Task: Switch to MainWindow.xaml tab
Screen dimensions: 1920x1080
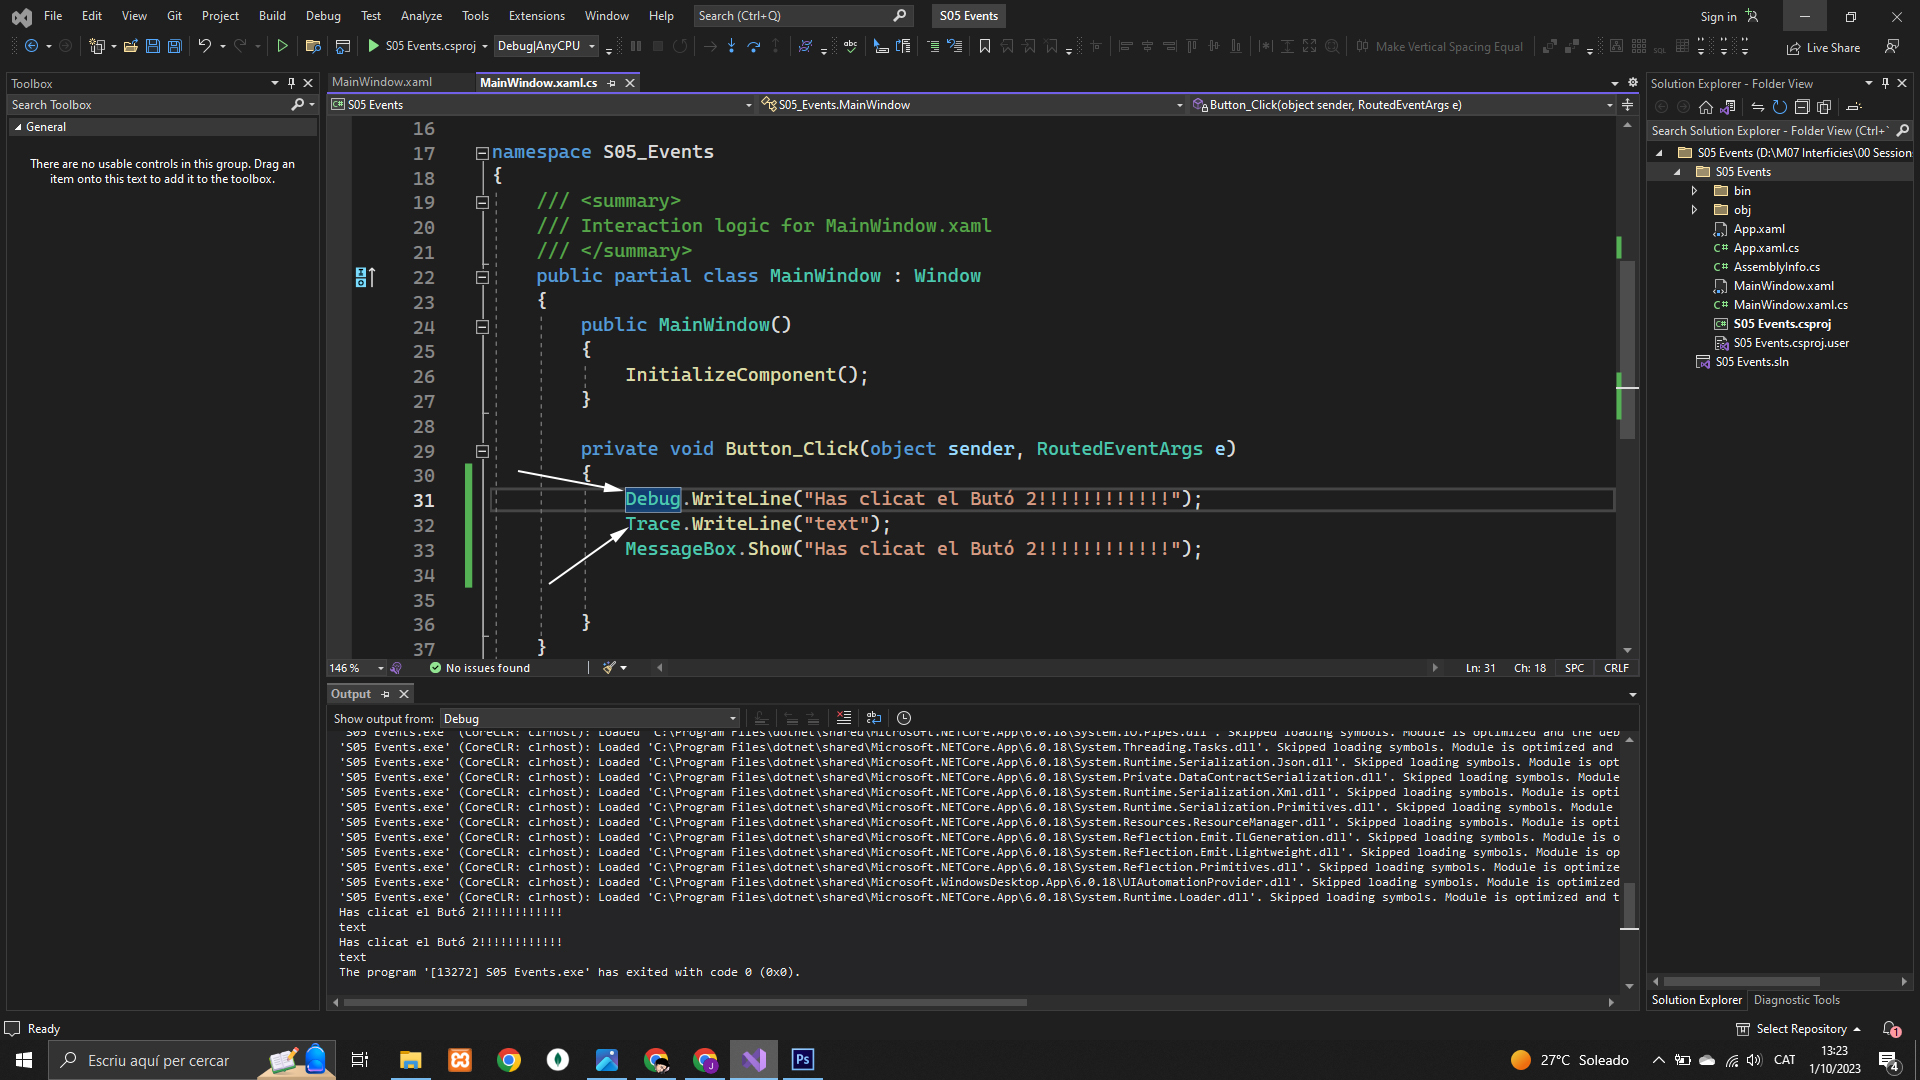Action: click(x=382, y=82)
